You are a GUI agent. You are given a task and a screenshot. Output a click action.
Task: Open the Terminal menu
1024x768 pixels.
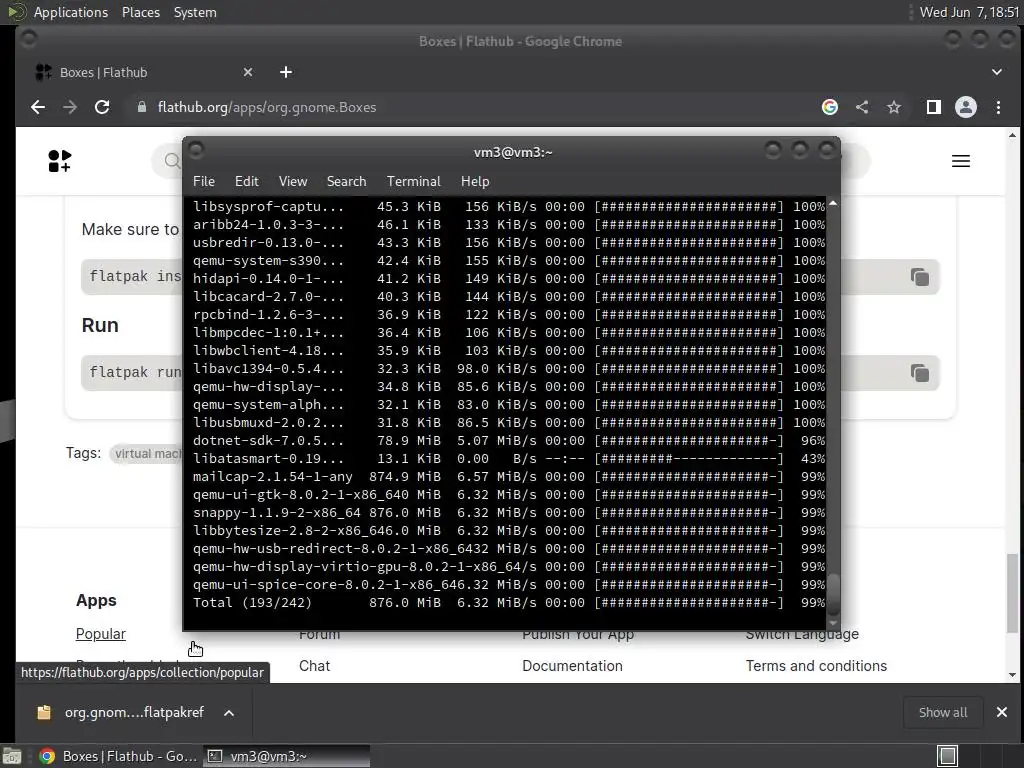[413, 182]
